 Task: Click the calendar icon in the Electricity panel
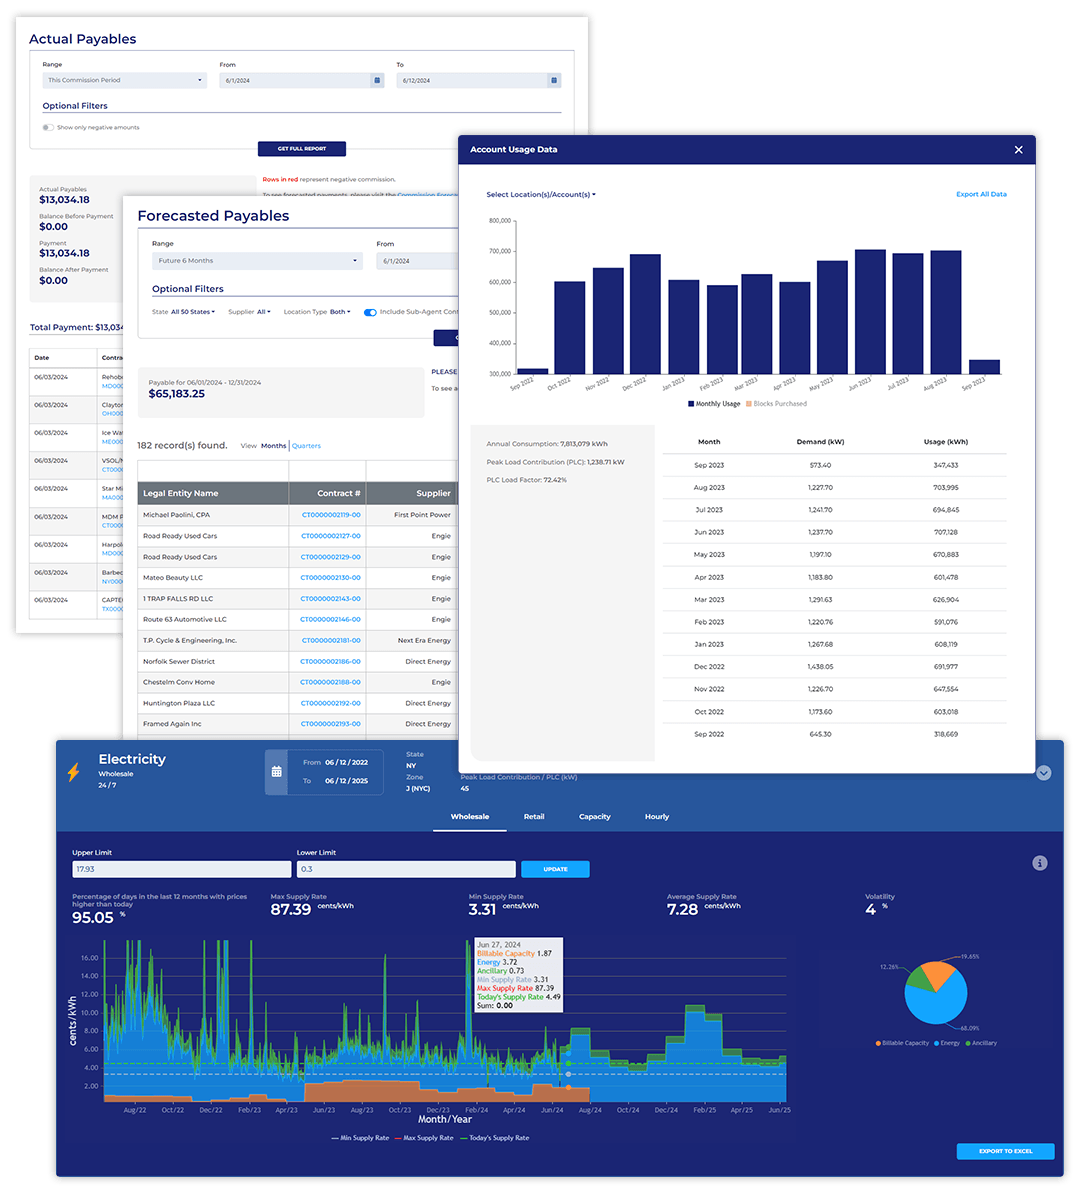(276, 772)
